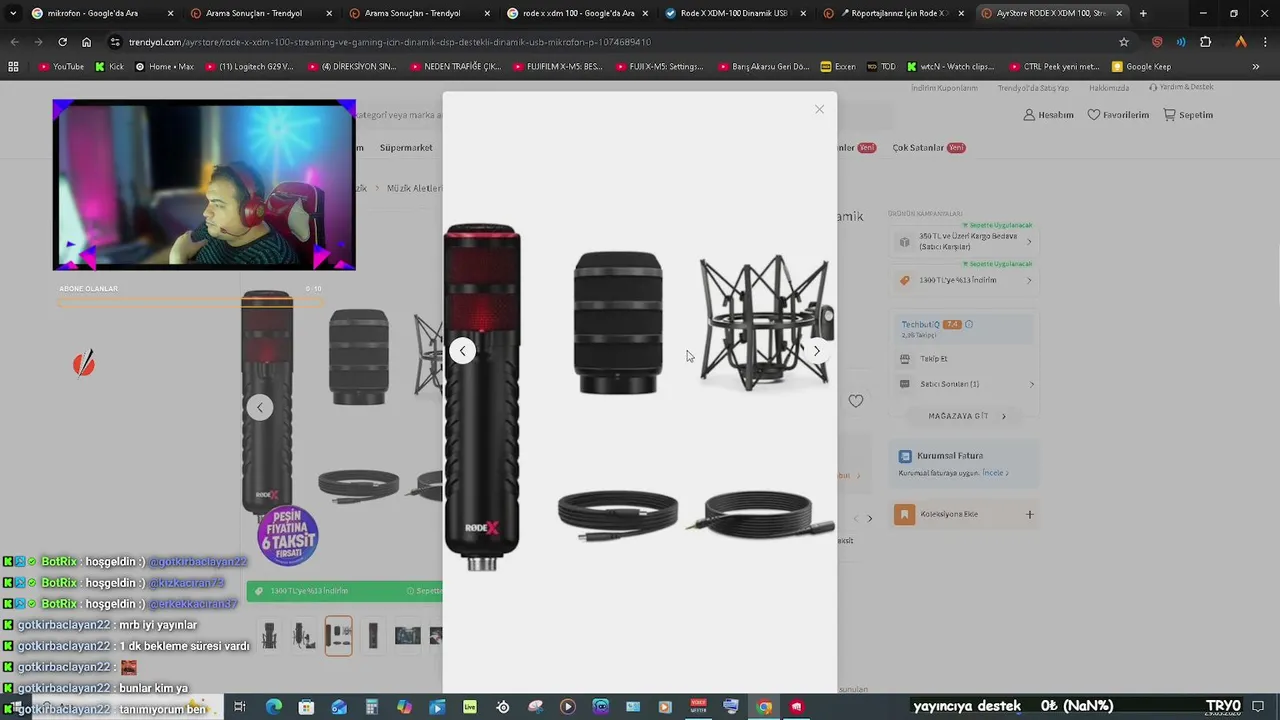Open Favorilerim list
The width and height of the screenshot is (1280, 720).
(x=1118, y=115)
